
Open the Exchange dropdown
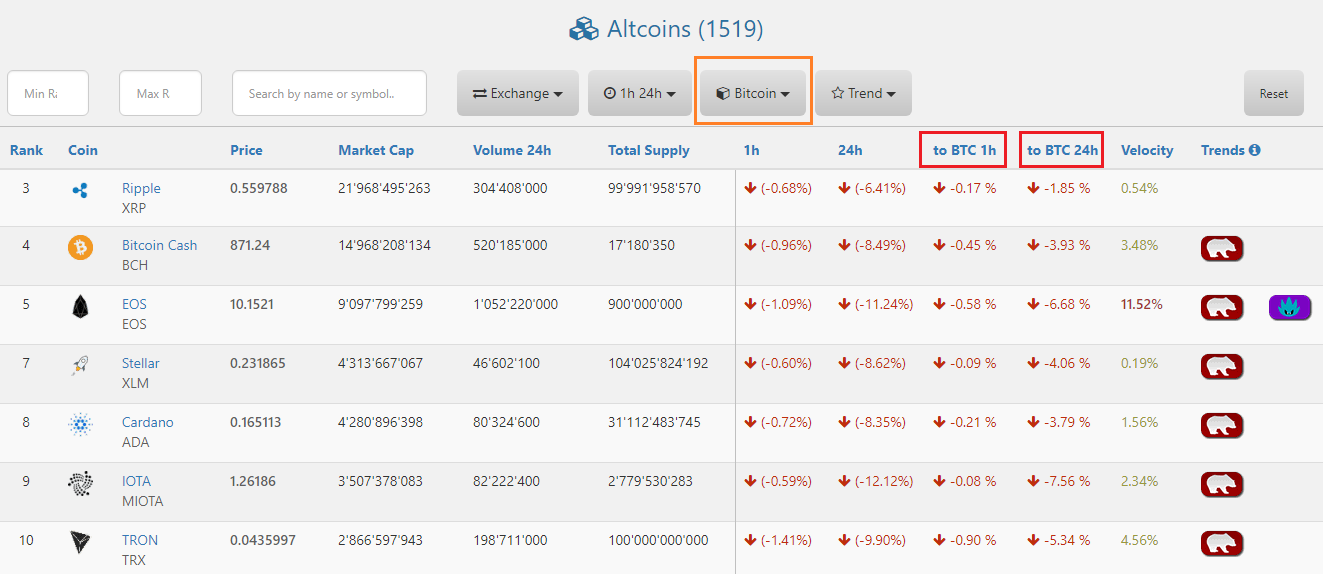[x=518, y=93]
